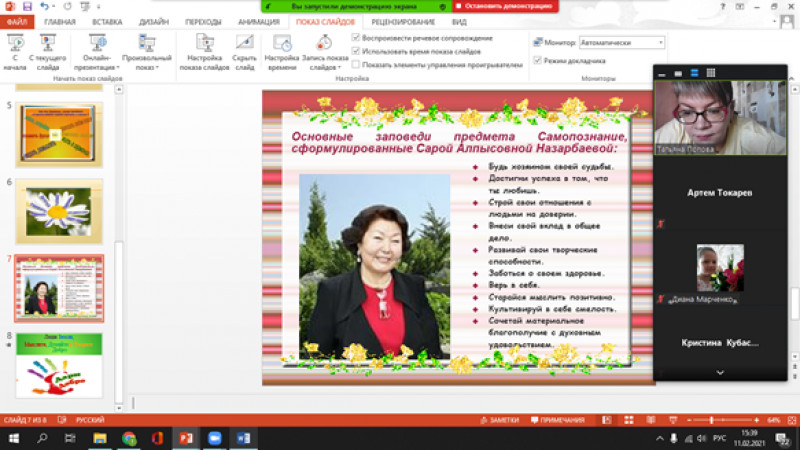Open Set Up Slide Show settings
800x450 pixels.
tap(205, 52)
